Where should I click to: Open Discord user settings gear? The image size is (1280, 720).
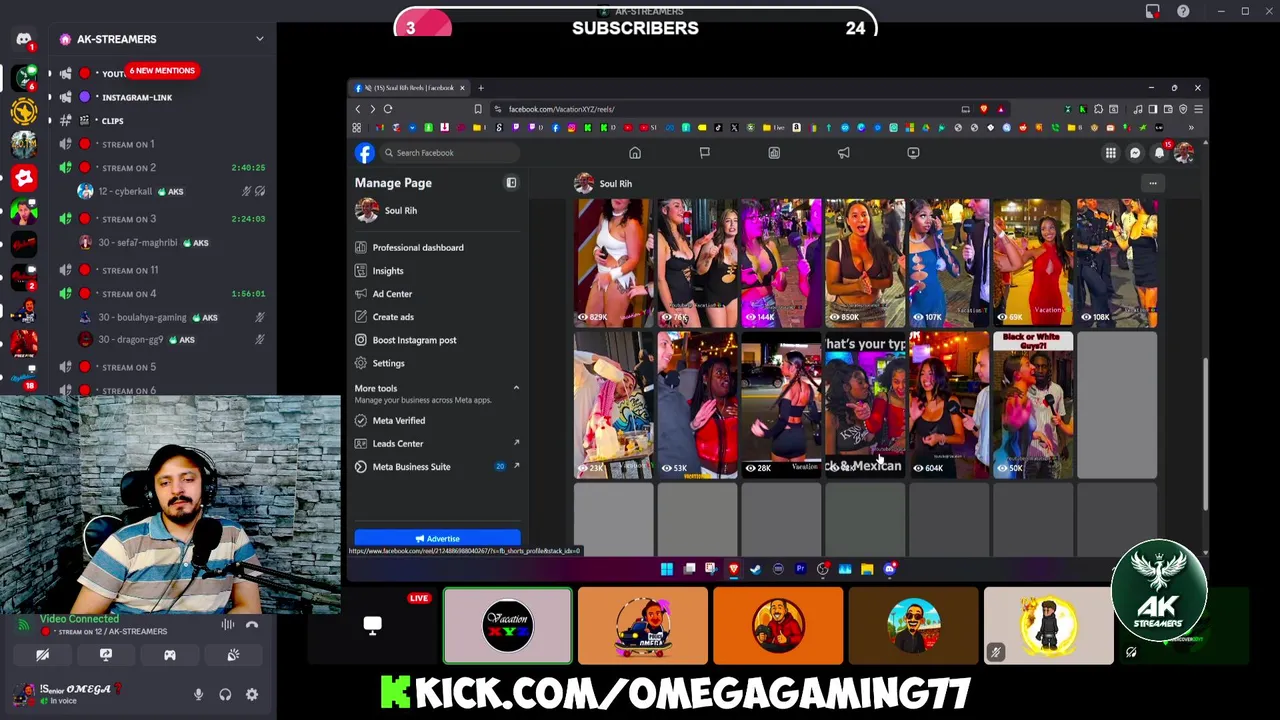point(252,694)
